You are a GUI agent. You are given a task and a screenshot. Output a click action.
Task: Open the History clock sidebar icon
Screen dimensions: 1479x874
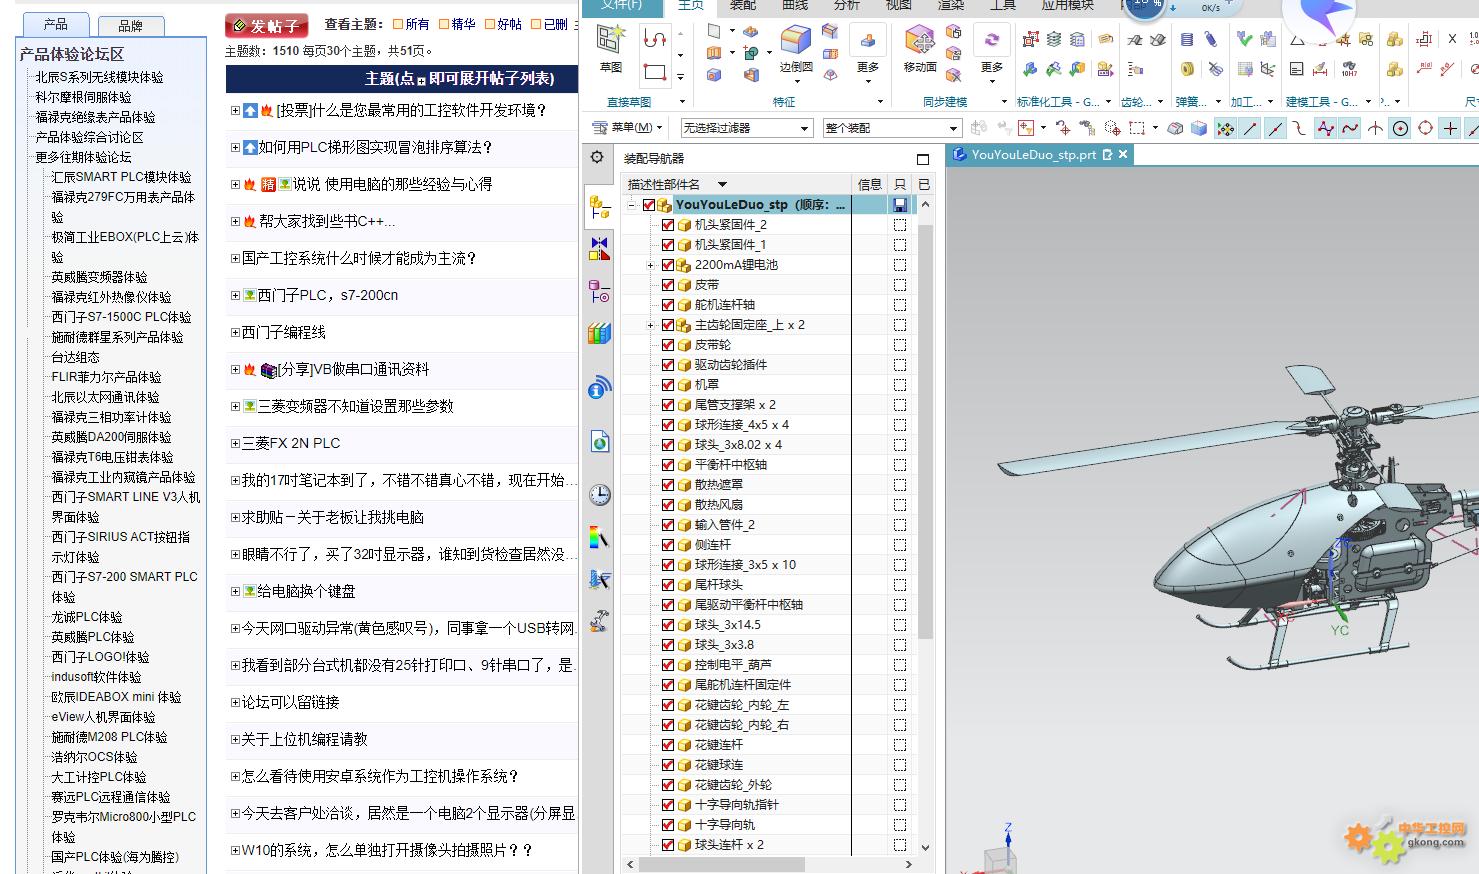tap(599, 494)
